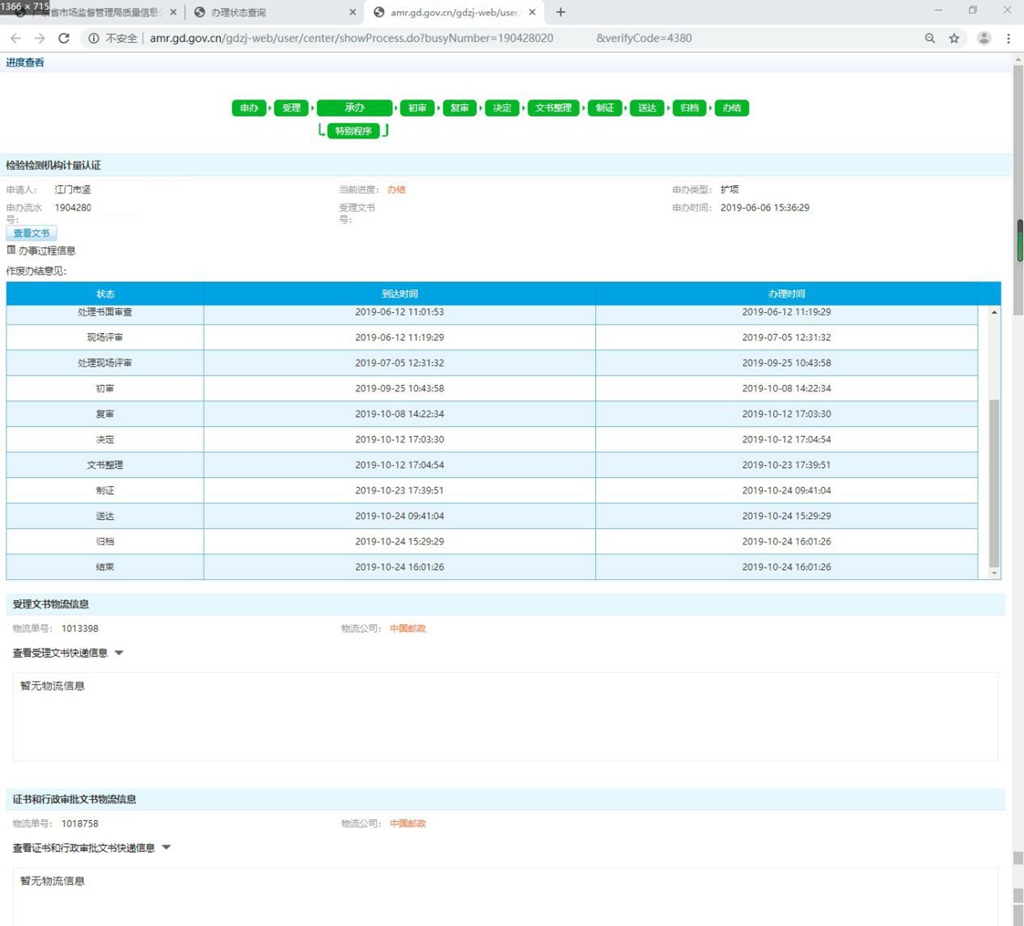Image resolution: width=1024 pixels, height=926 pixels.
Task: Click the URL address bar
Action: coord(500,38)
